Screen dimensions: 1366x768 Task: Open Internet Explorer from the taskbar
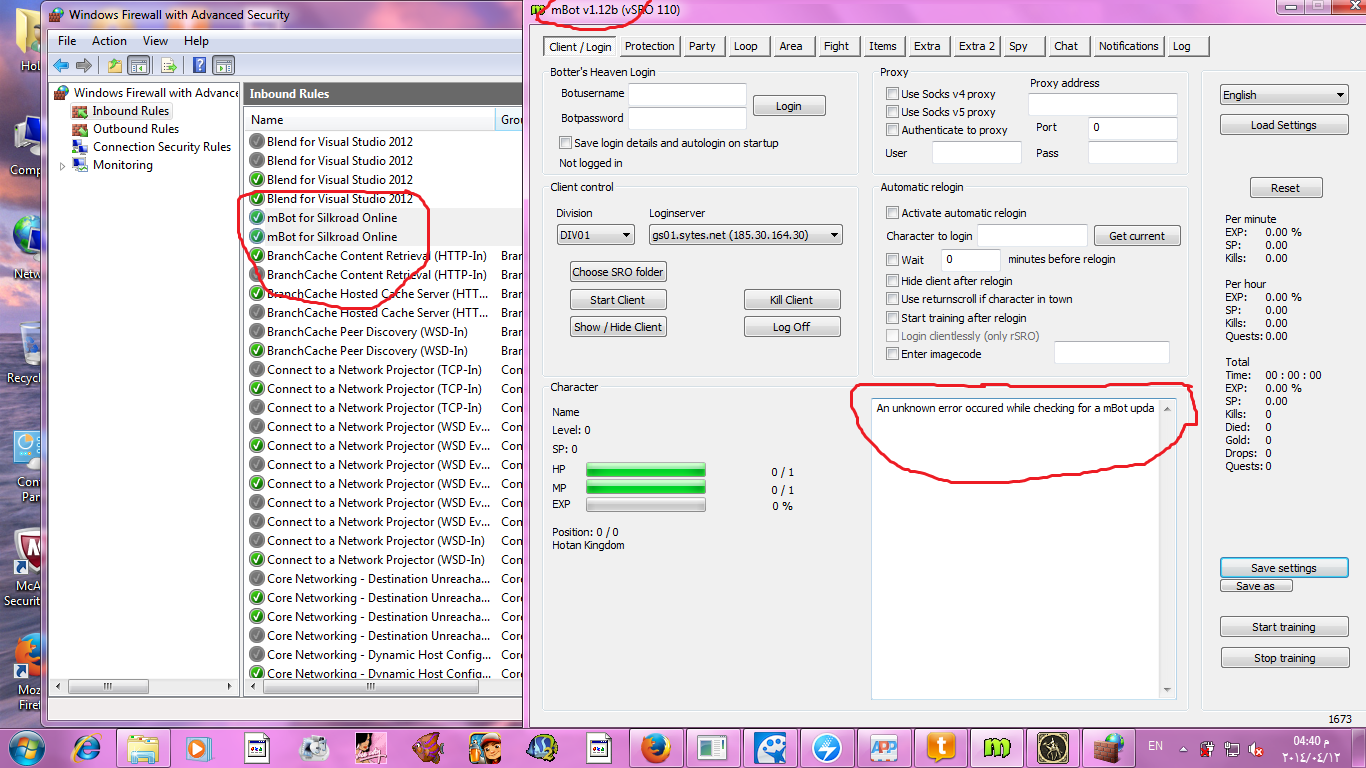[x=87, y=747]
